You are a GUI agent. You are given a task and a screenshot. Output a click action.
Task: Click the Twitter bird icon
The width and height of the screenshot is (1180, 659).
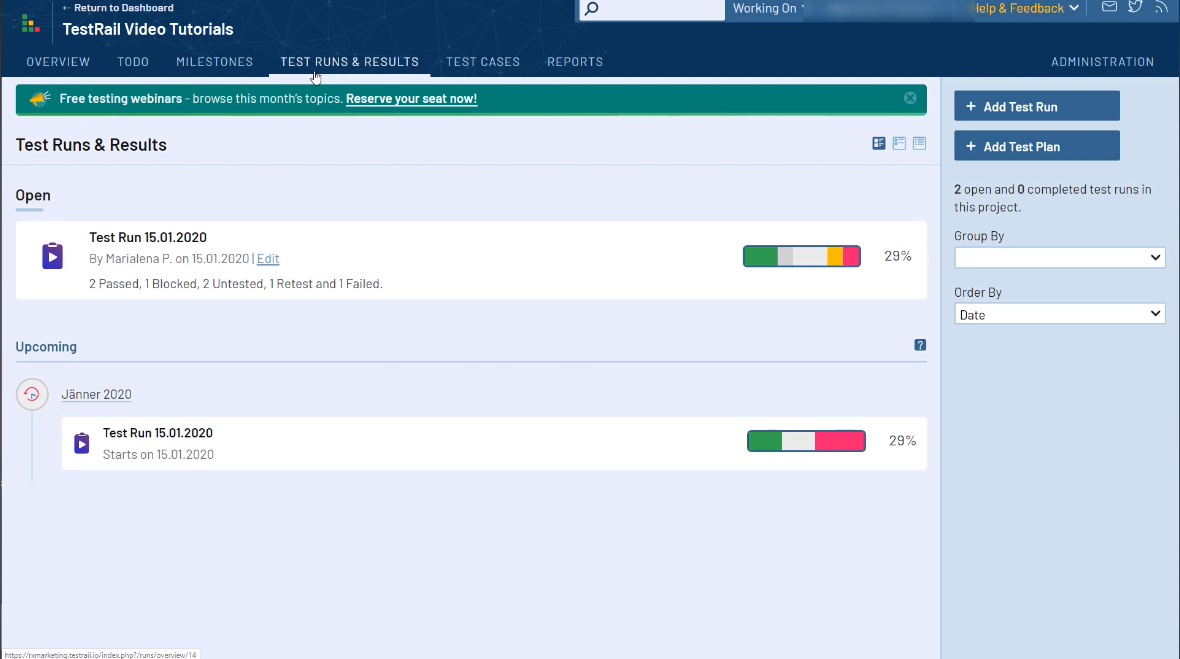pos(1135,7)
